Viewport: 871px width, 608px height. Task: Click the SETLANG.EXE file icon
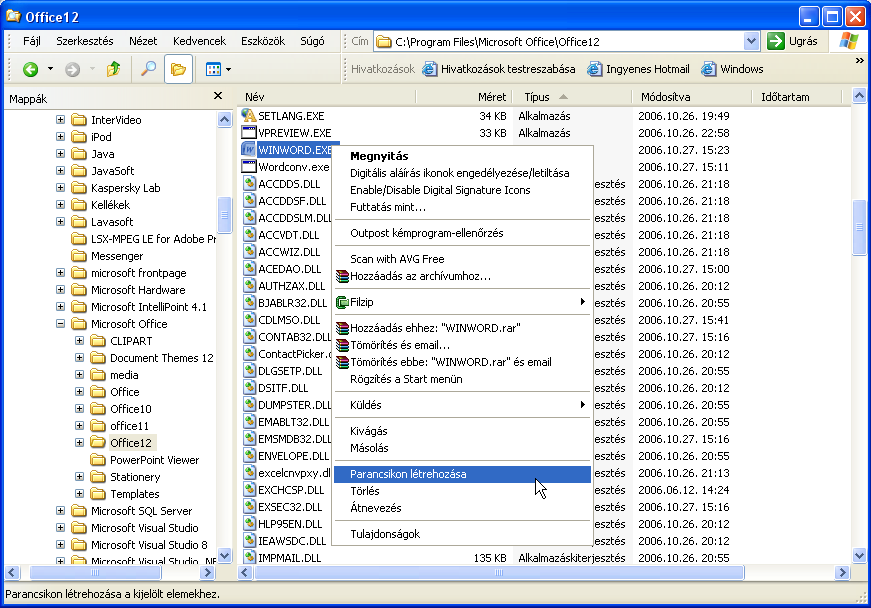(248, 115)
